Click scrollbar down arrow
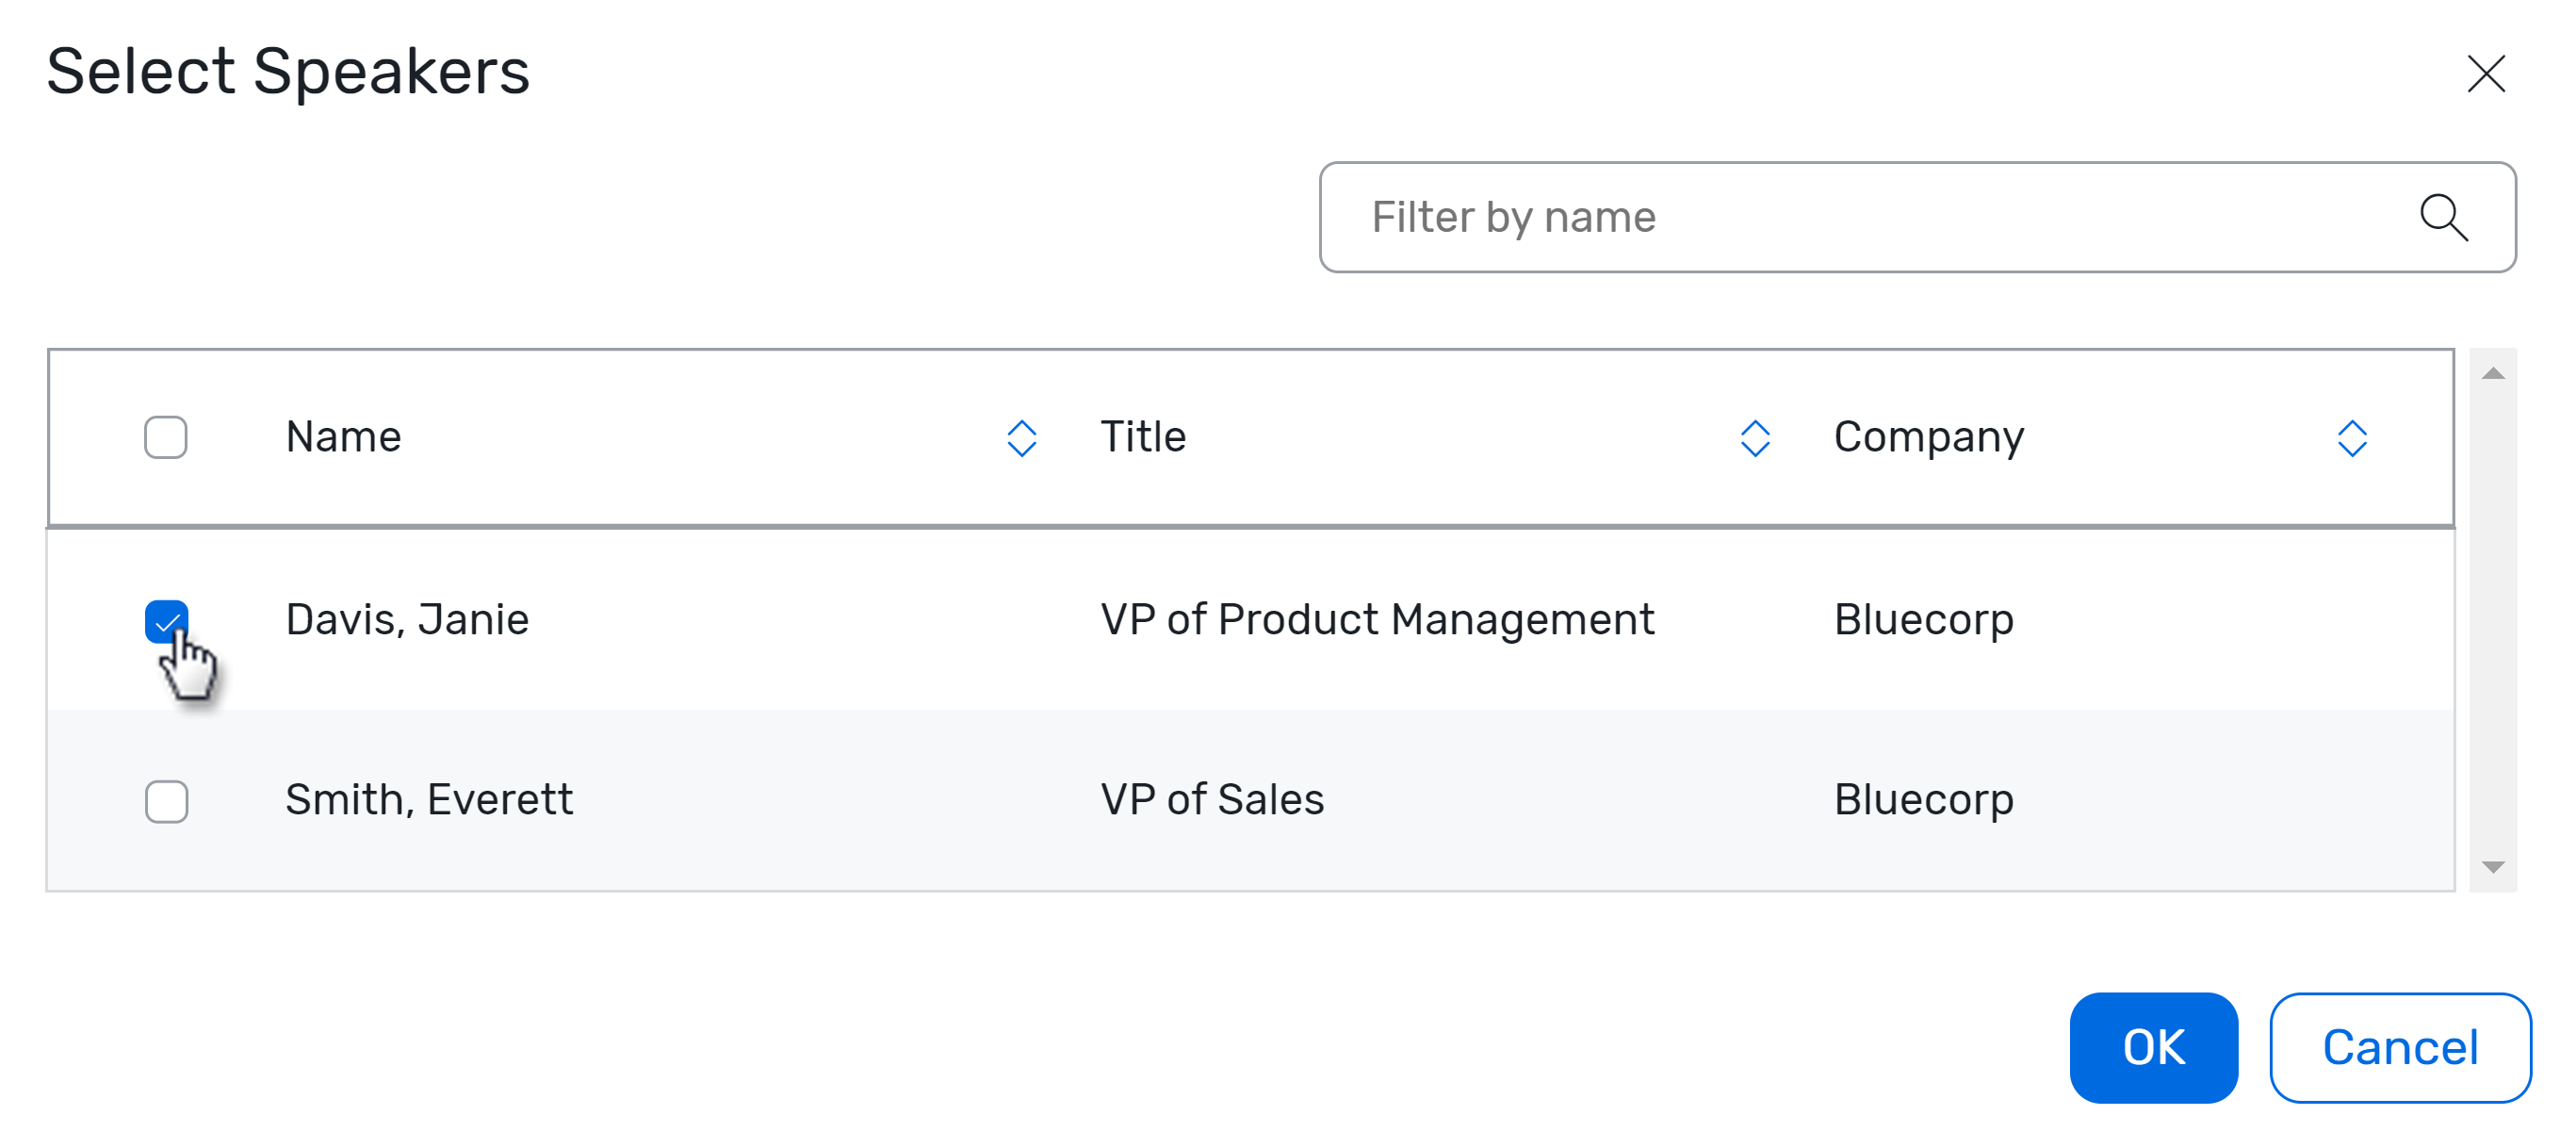The image size is (2576, 1148). 2492,866
